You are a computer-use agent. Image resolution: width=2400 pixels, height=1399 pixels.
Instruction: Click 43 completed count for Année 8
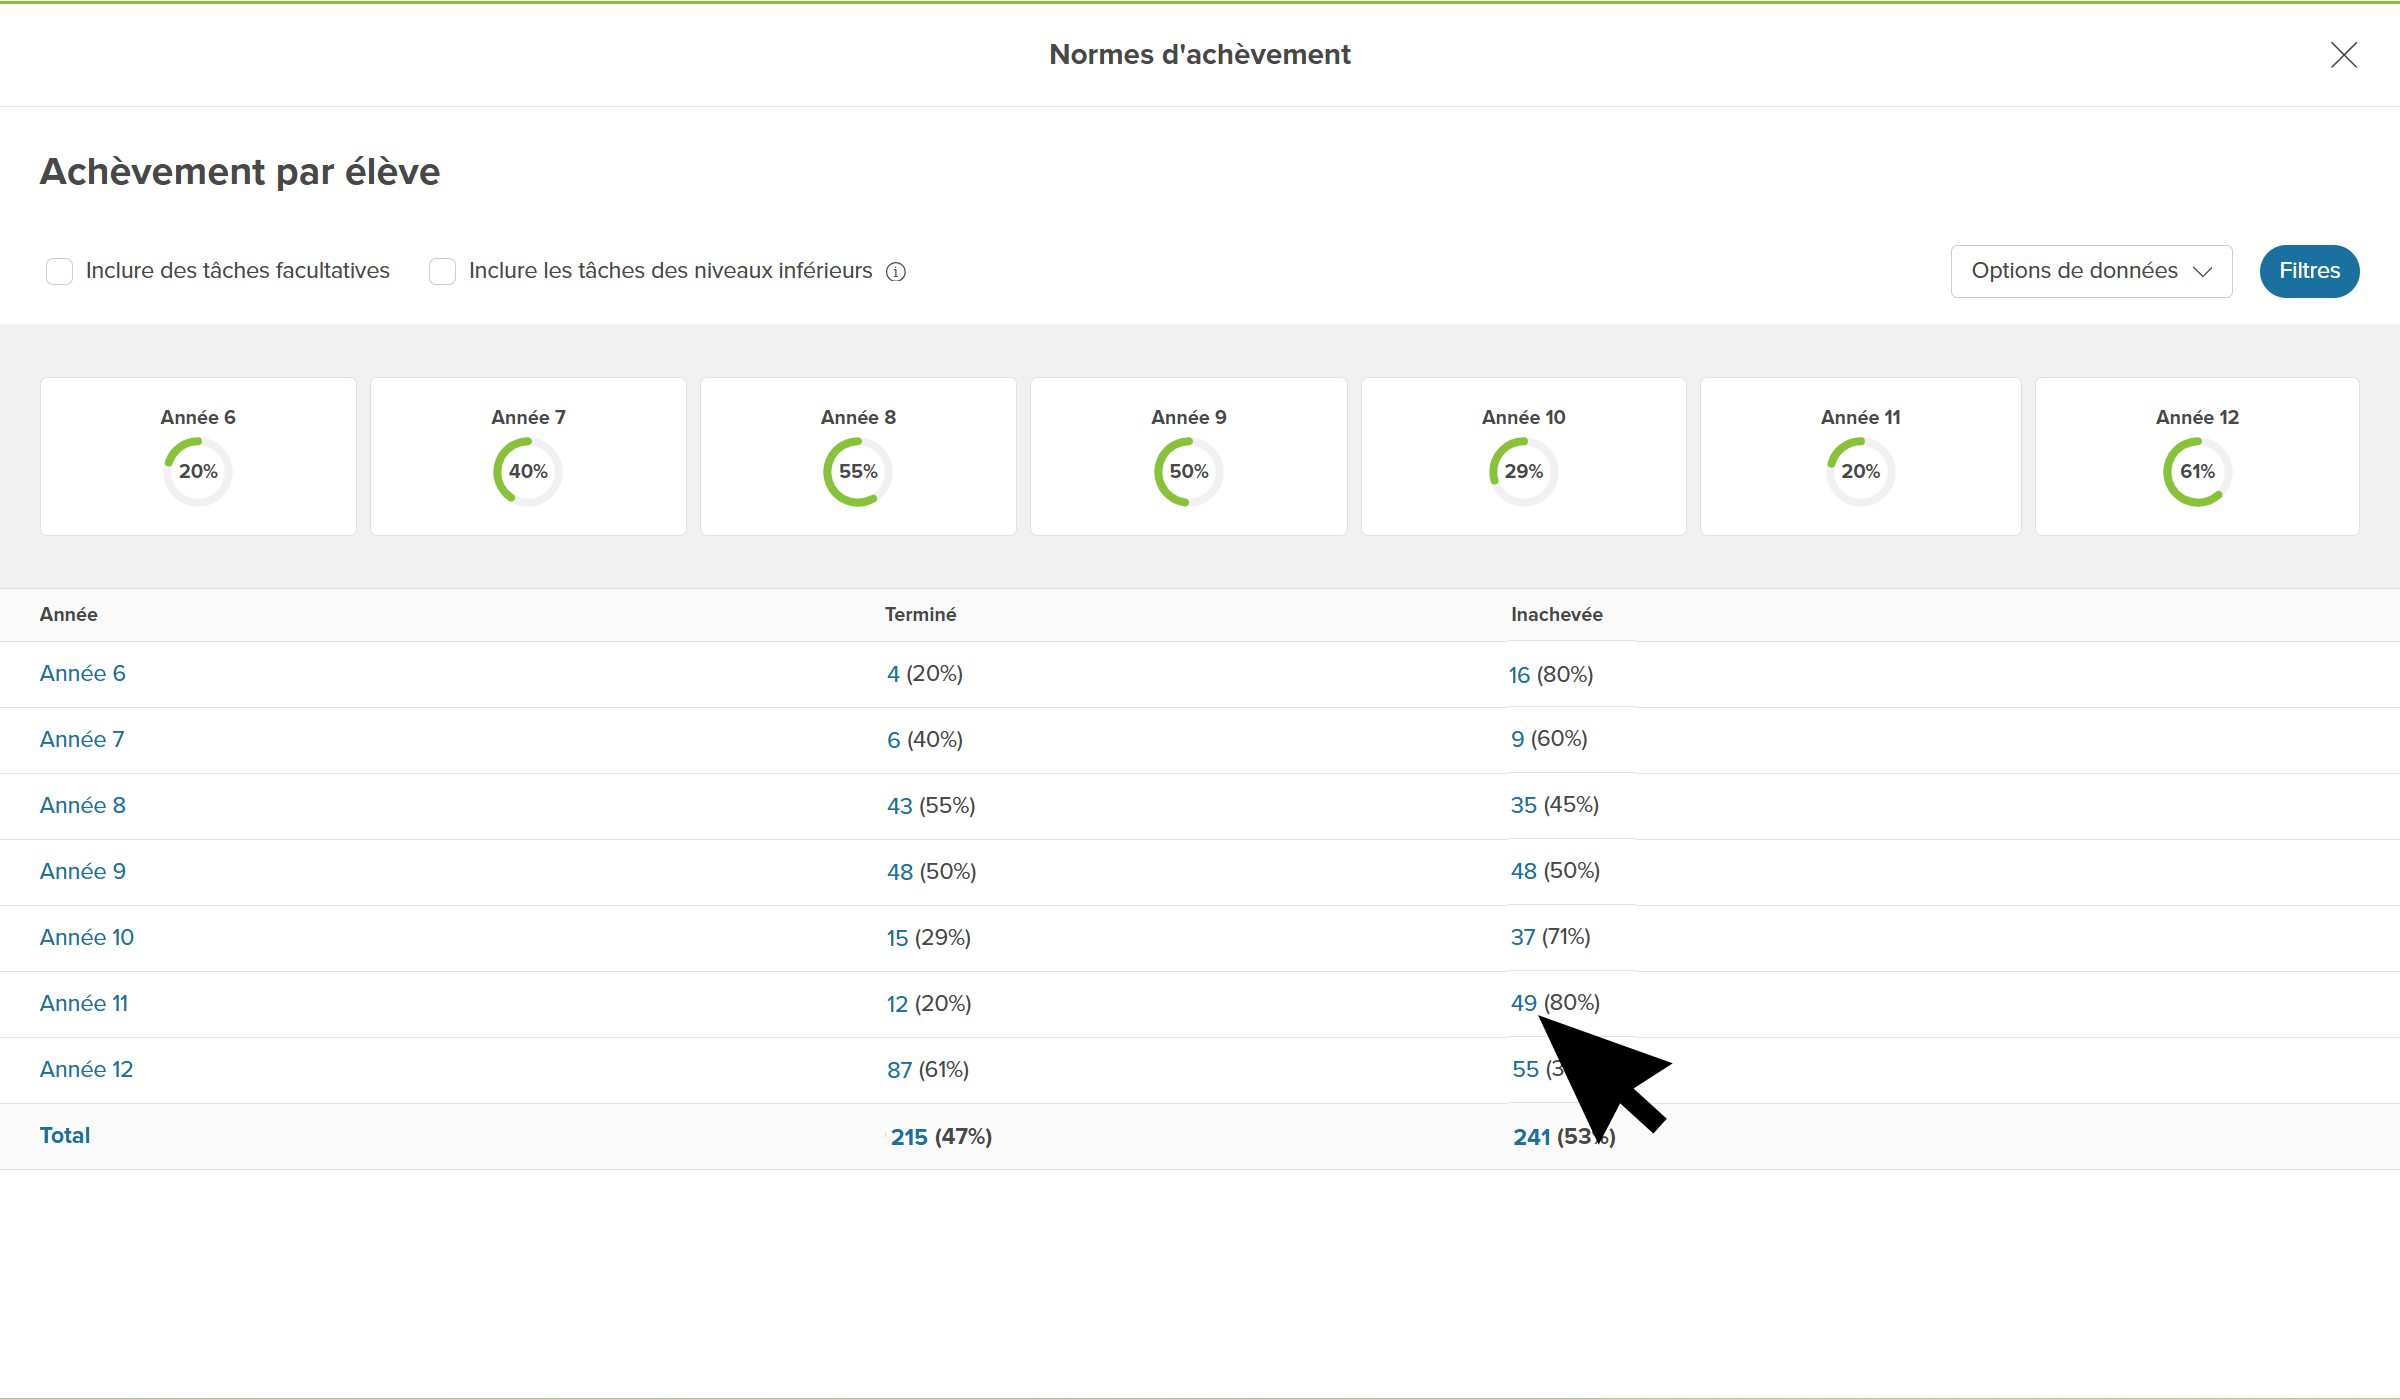point(899,806)
